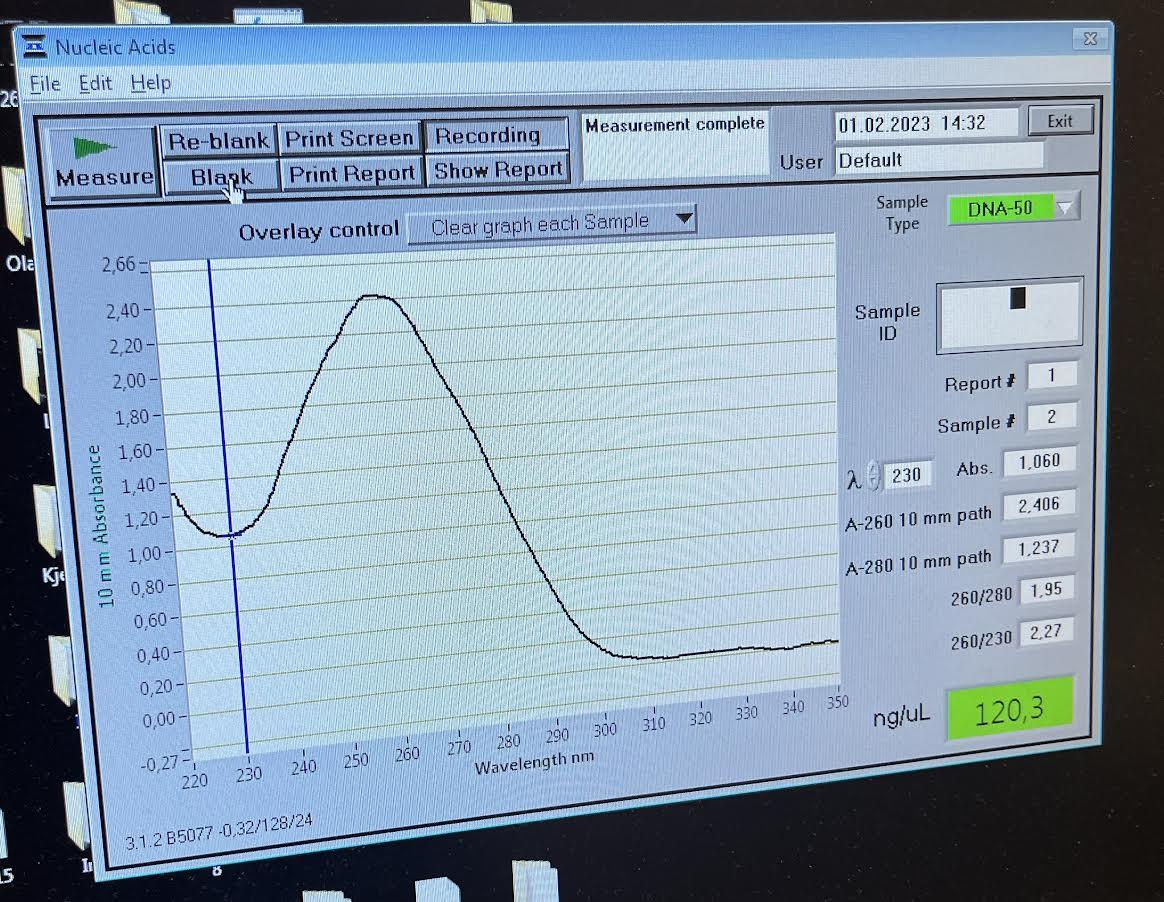Image resolution: width=1164 pixels, height=902 pixels.
Task: Close the Nucleic Acids window
Action: pos(1088,38)
